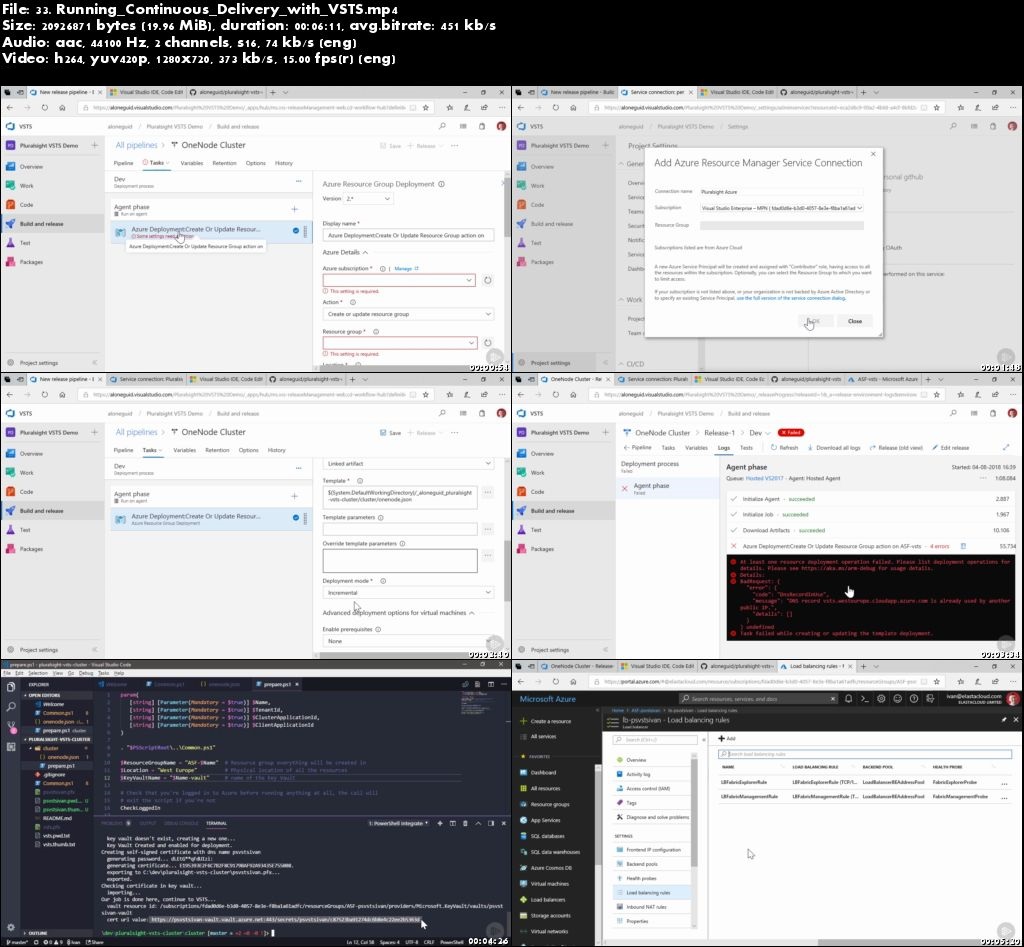
Task: Open Source Control view in VS Code
Action: [11, 726]
